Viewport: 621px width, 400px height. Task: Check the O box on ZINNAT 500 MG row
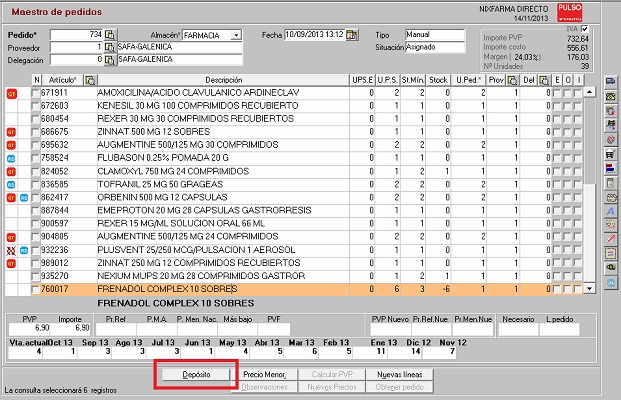click(568, 132)
